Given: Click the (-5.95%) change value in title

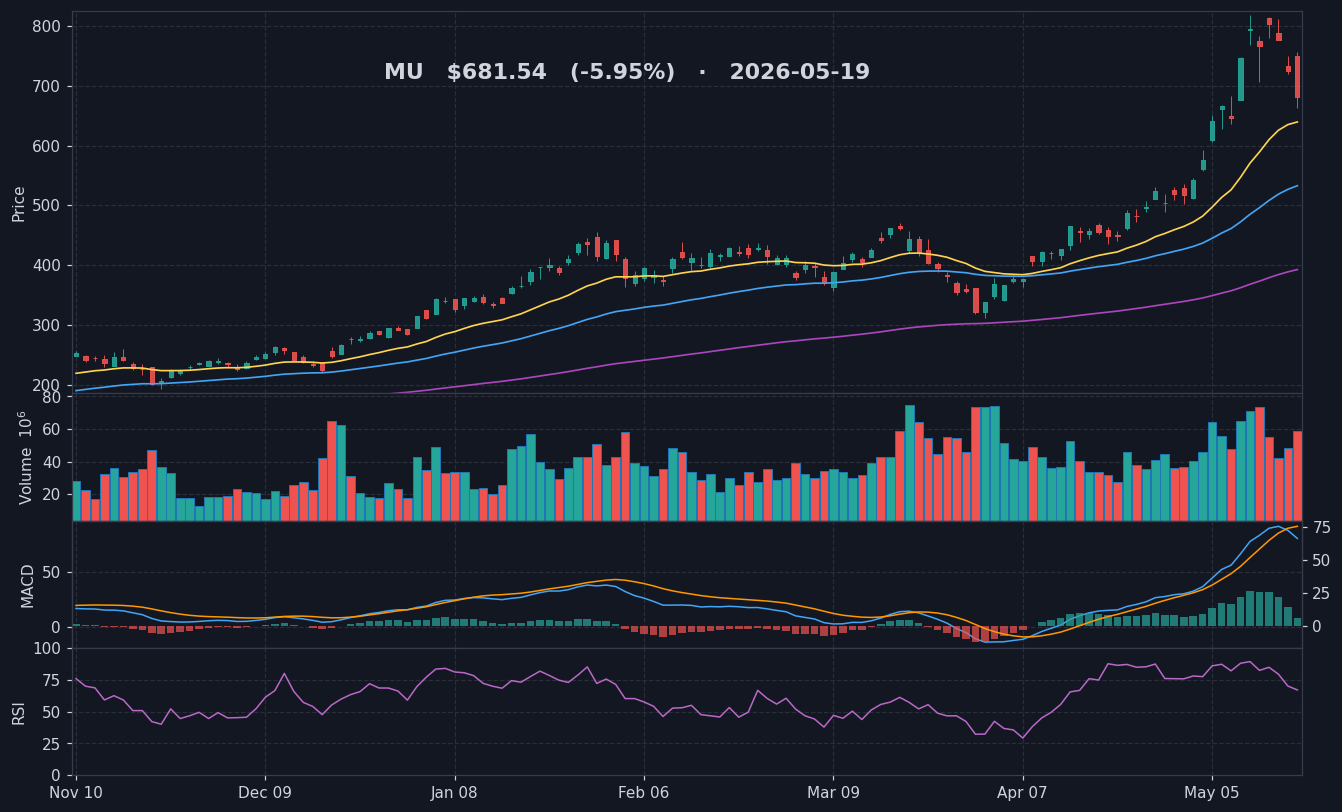Looking at the screenshot, I should 622,73.
